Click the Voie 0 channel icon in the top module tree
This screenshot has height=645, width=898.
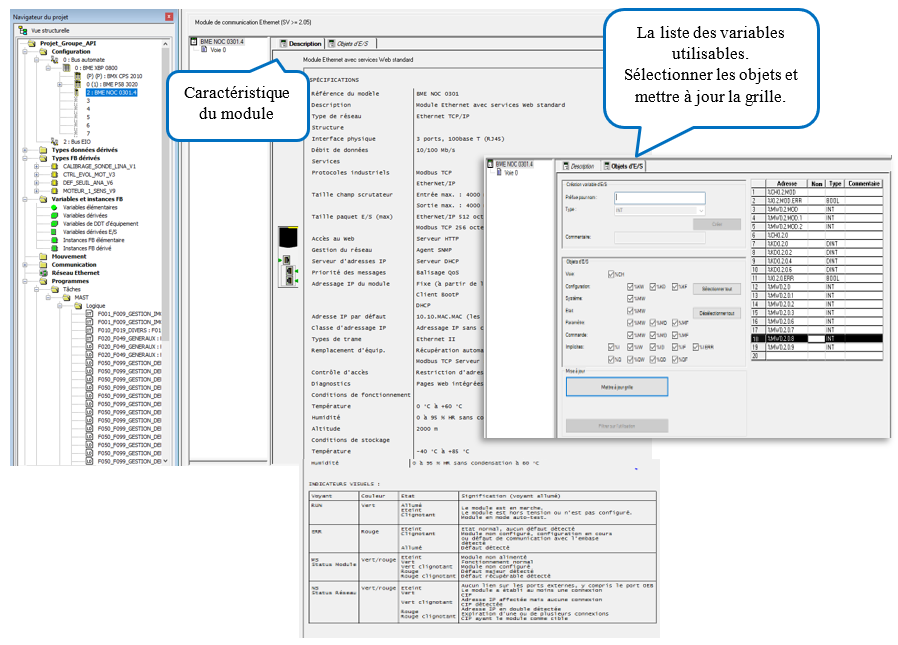205,50
